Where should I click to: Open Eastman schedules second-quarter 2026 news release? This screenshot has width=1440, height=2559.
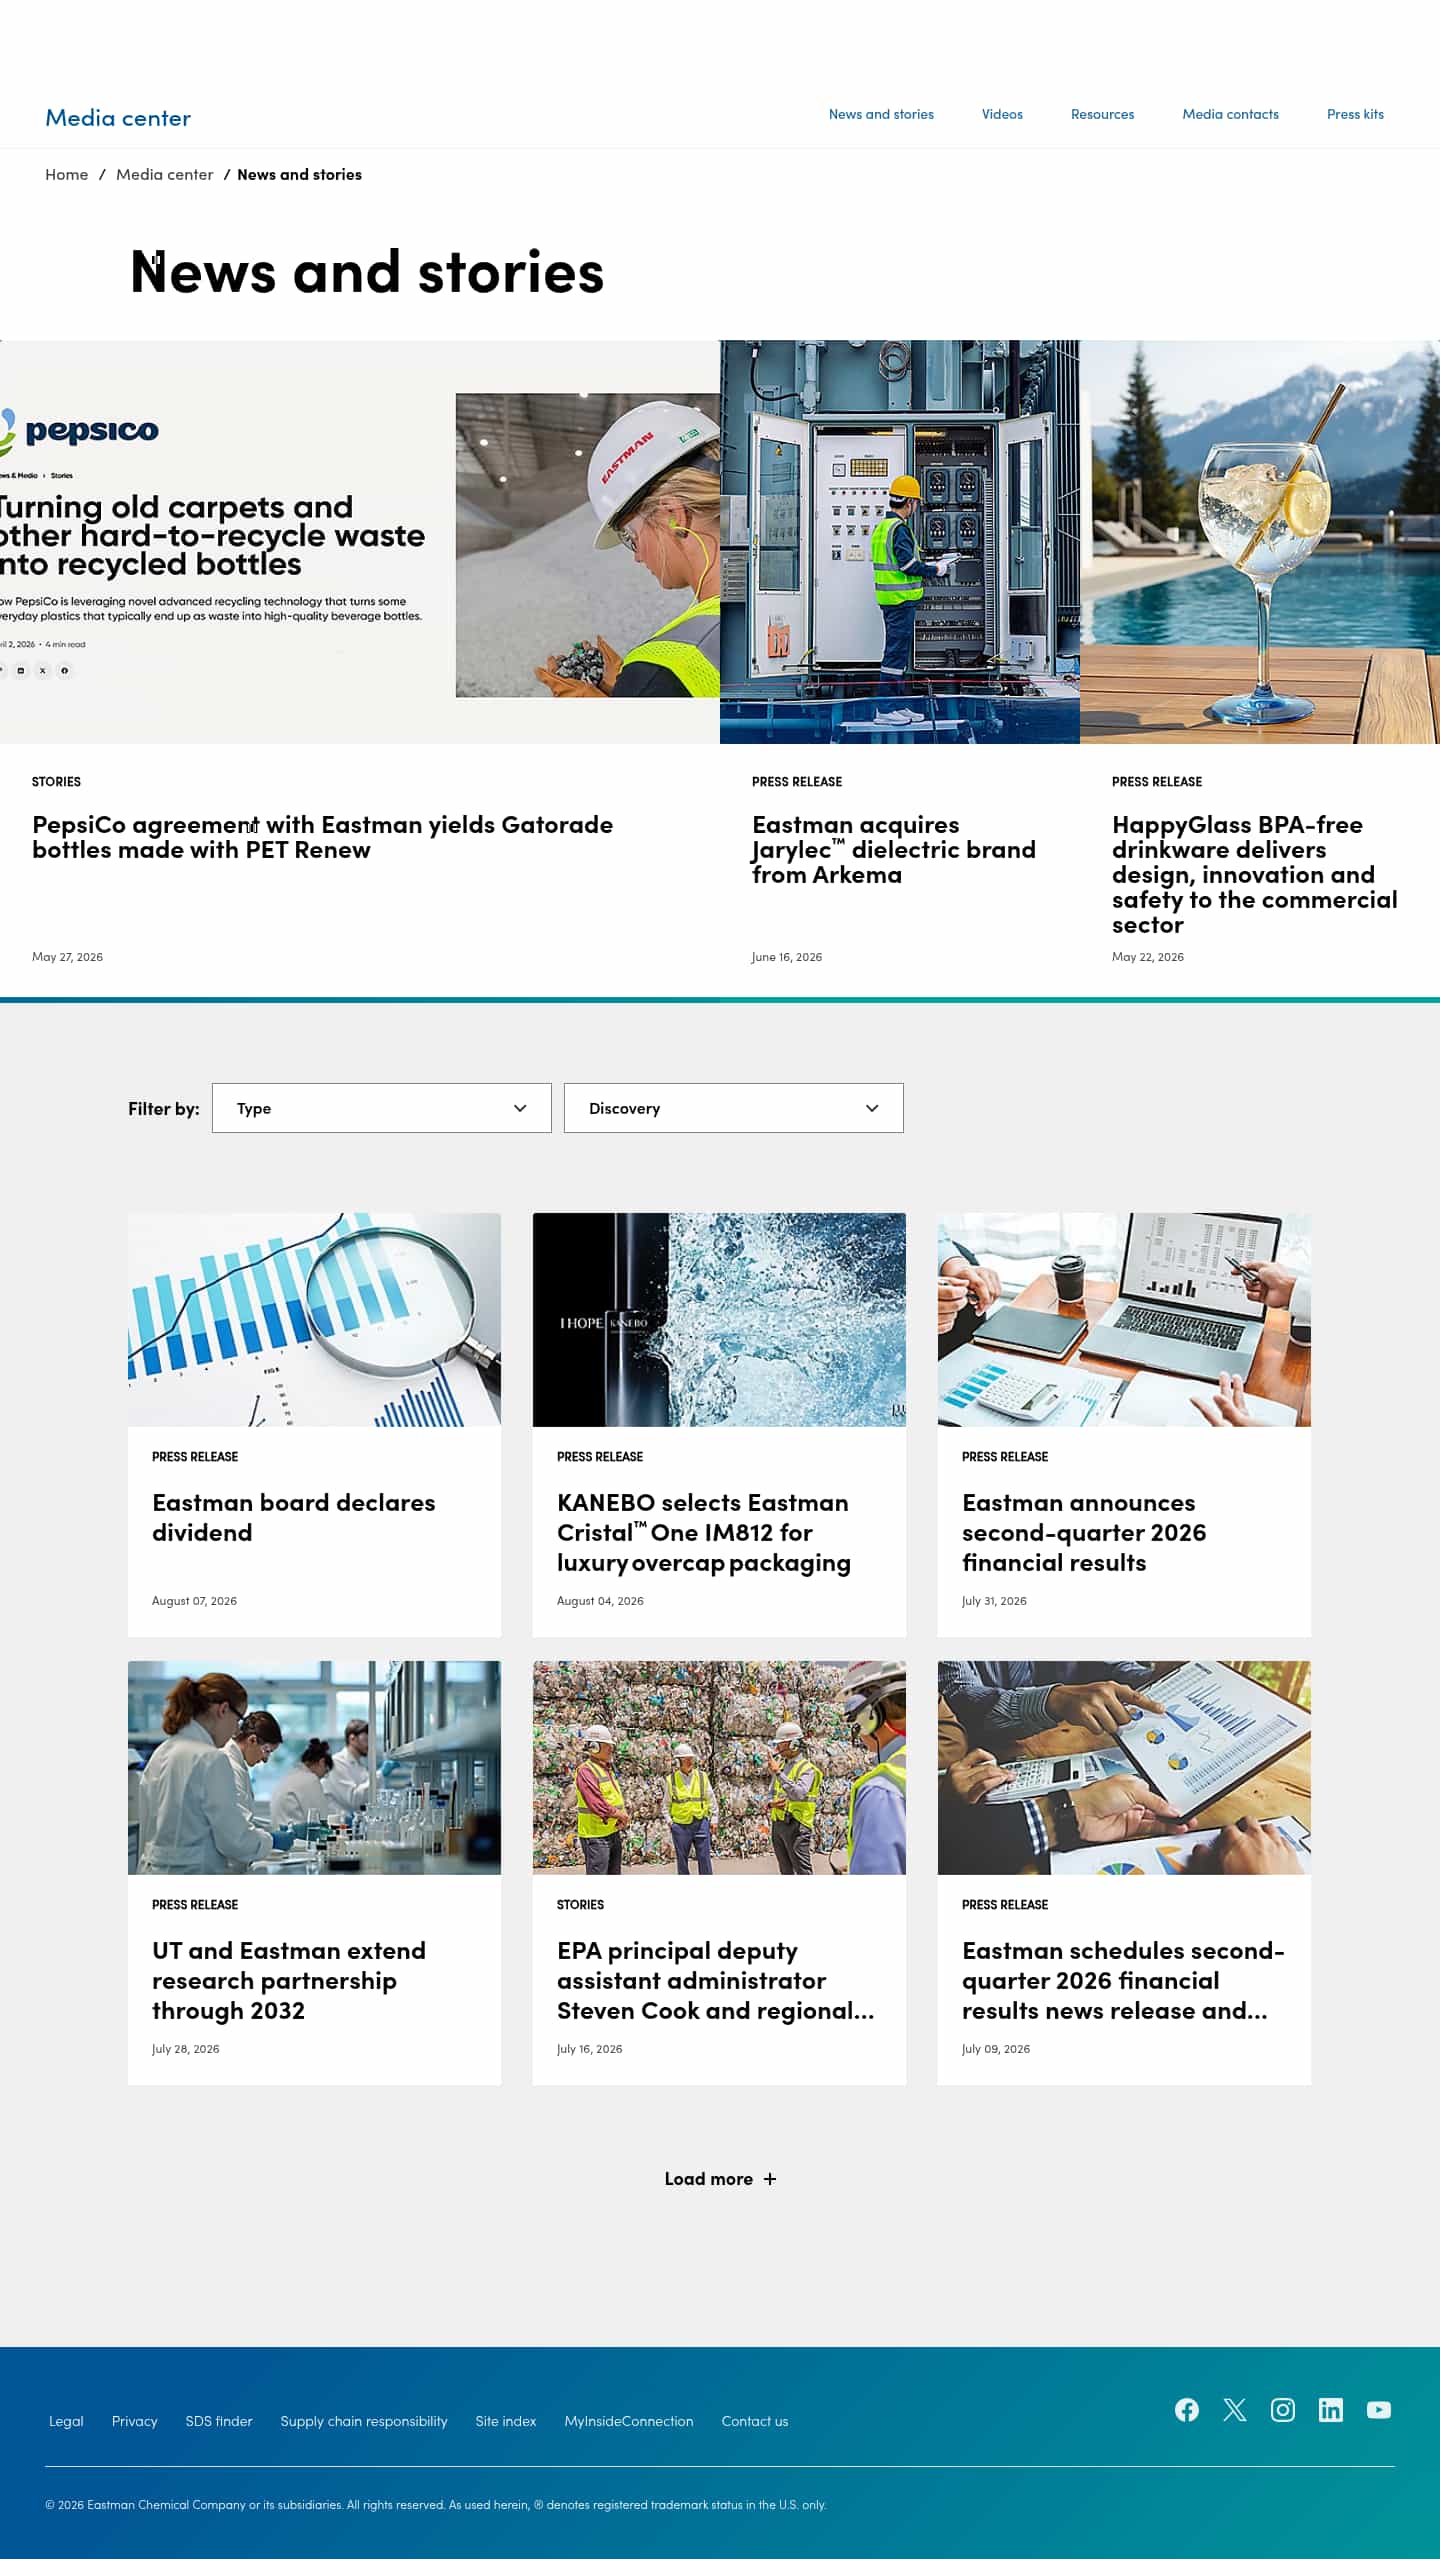click(x=1123, y=1980)
